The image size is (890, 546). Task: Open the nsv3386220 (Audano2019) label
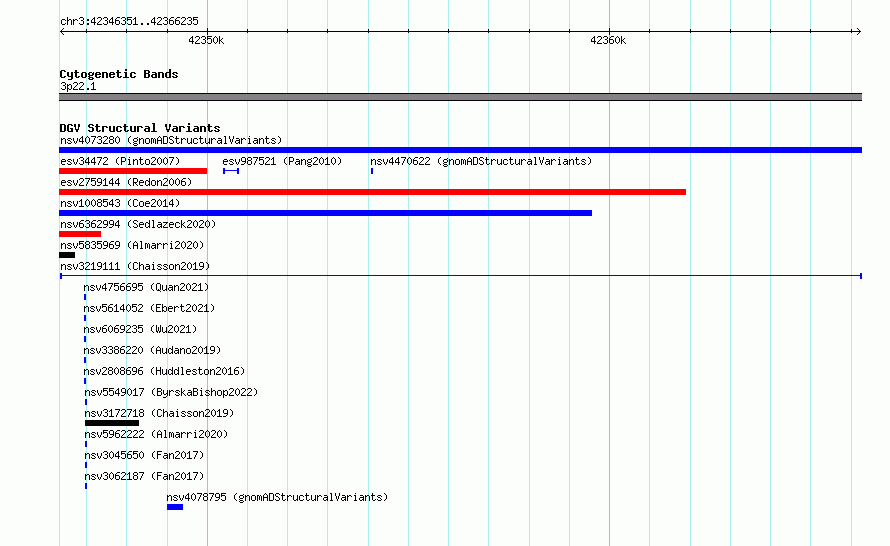click(x=152, y=350)
